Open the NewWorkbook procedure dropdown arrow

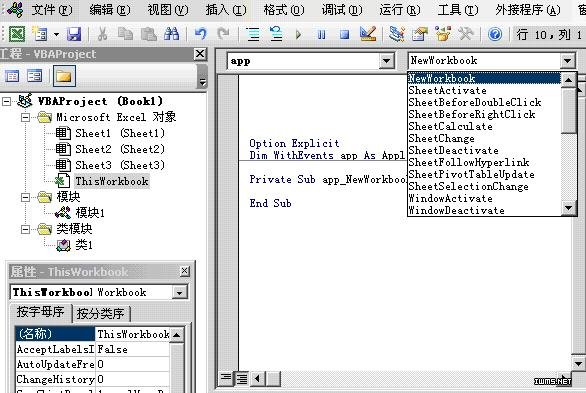[568, 61]
